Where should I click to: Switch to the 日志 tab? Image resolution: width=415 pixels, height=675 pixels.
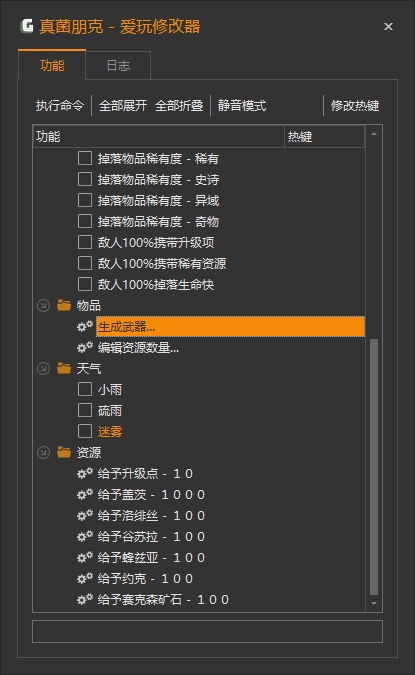pyautogui.click(x=118, y=65)
